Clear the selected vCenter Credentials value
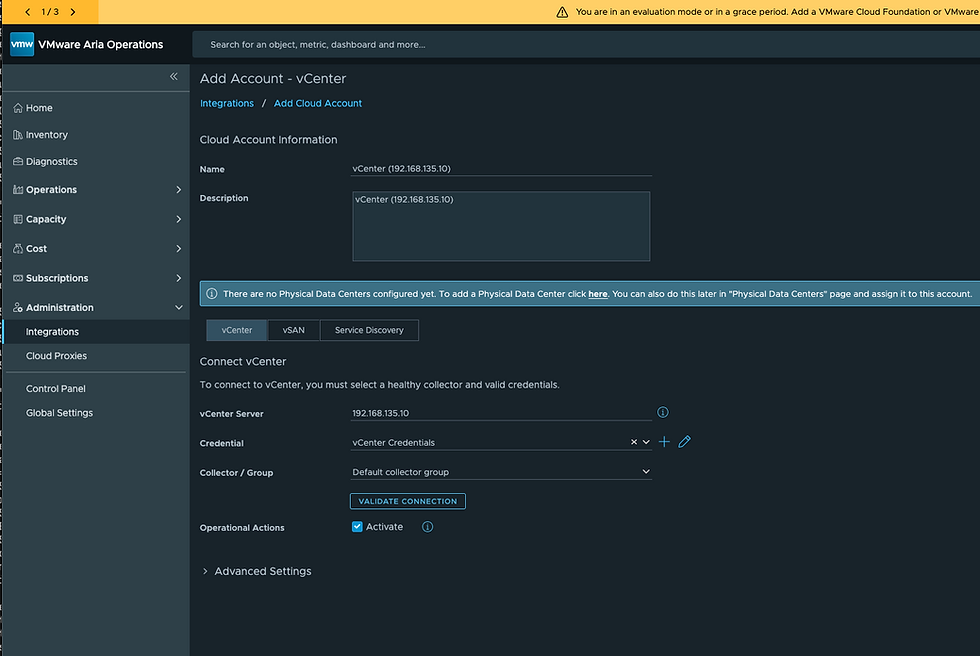980x656 pixels. click(634, 442)
